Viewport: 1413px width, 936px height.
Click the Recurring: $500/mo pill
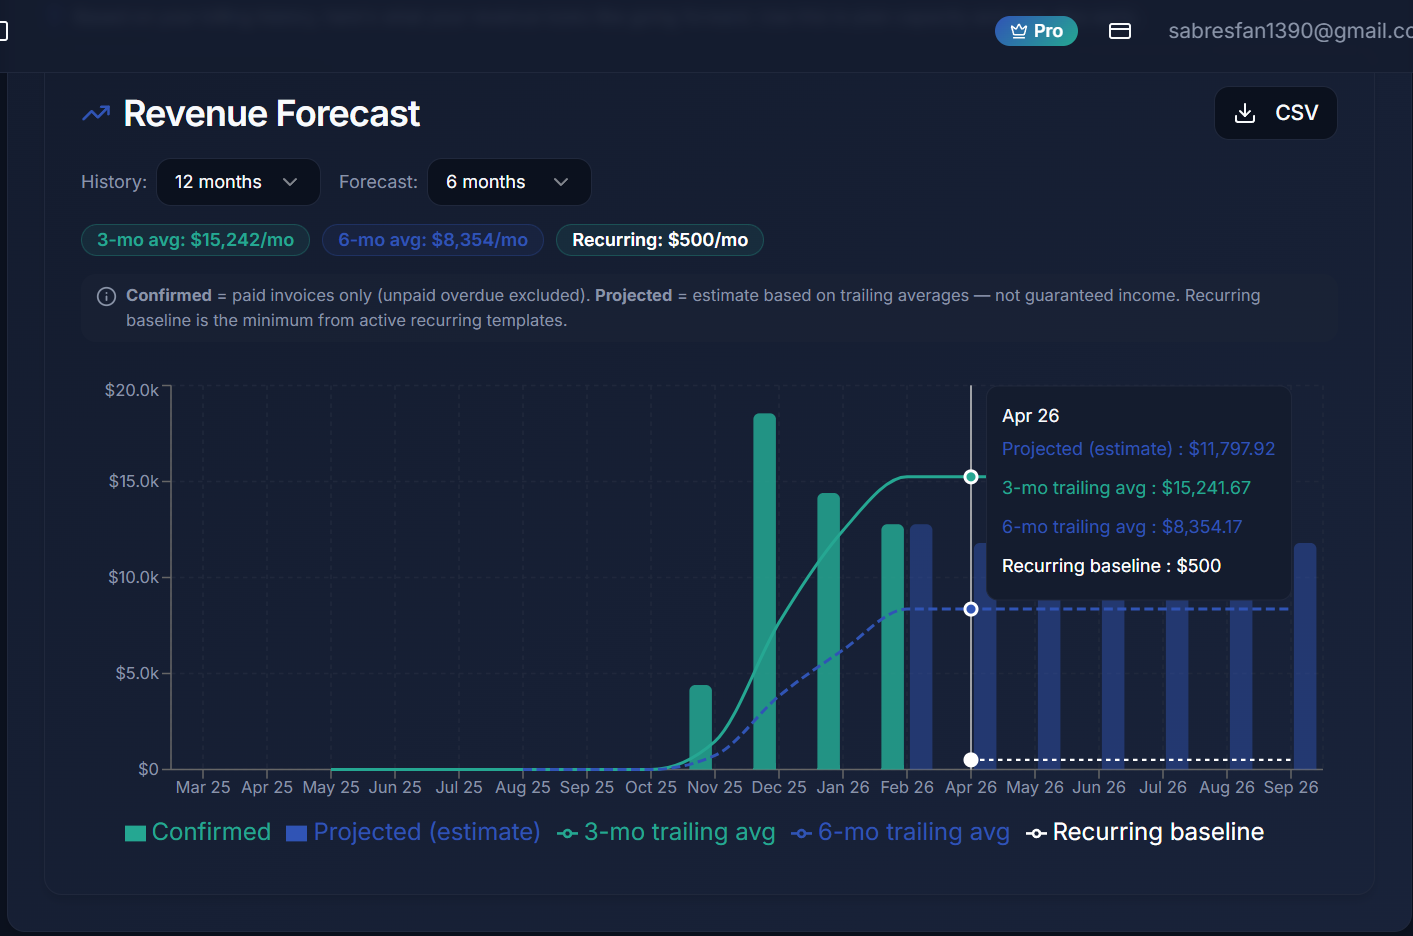pyautogui.click(x=660, y=240)
